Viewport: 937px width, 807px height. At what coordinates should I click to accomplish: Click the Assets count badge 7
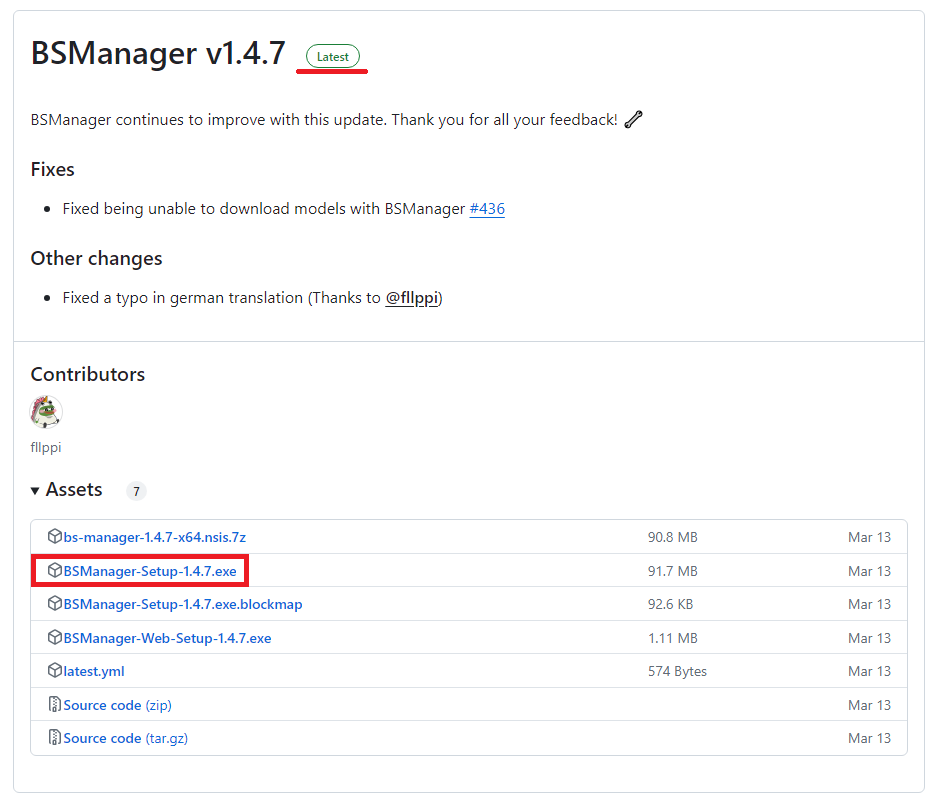click(x=136, y=491)
